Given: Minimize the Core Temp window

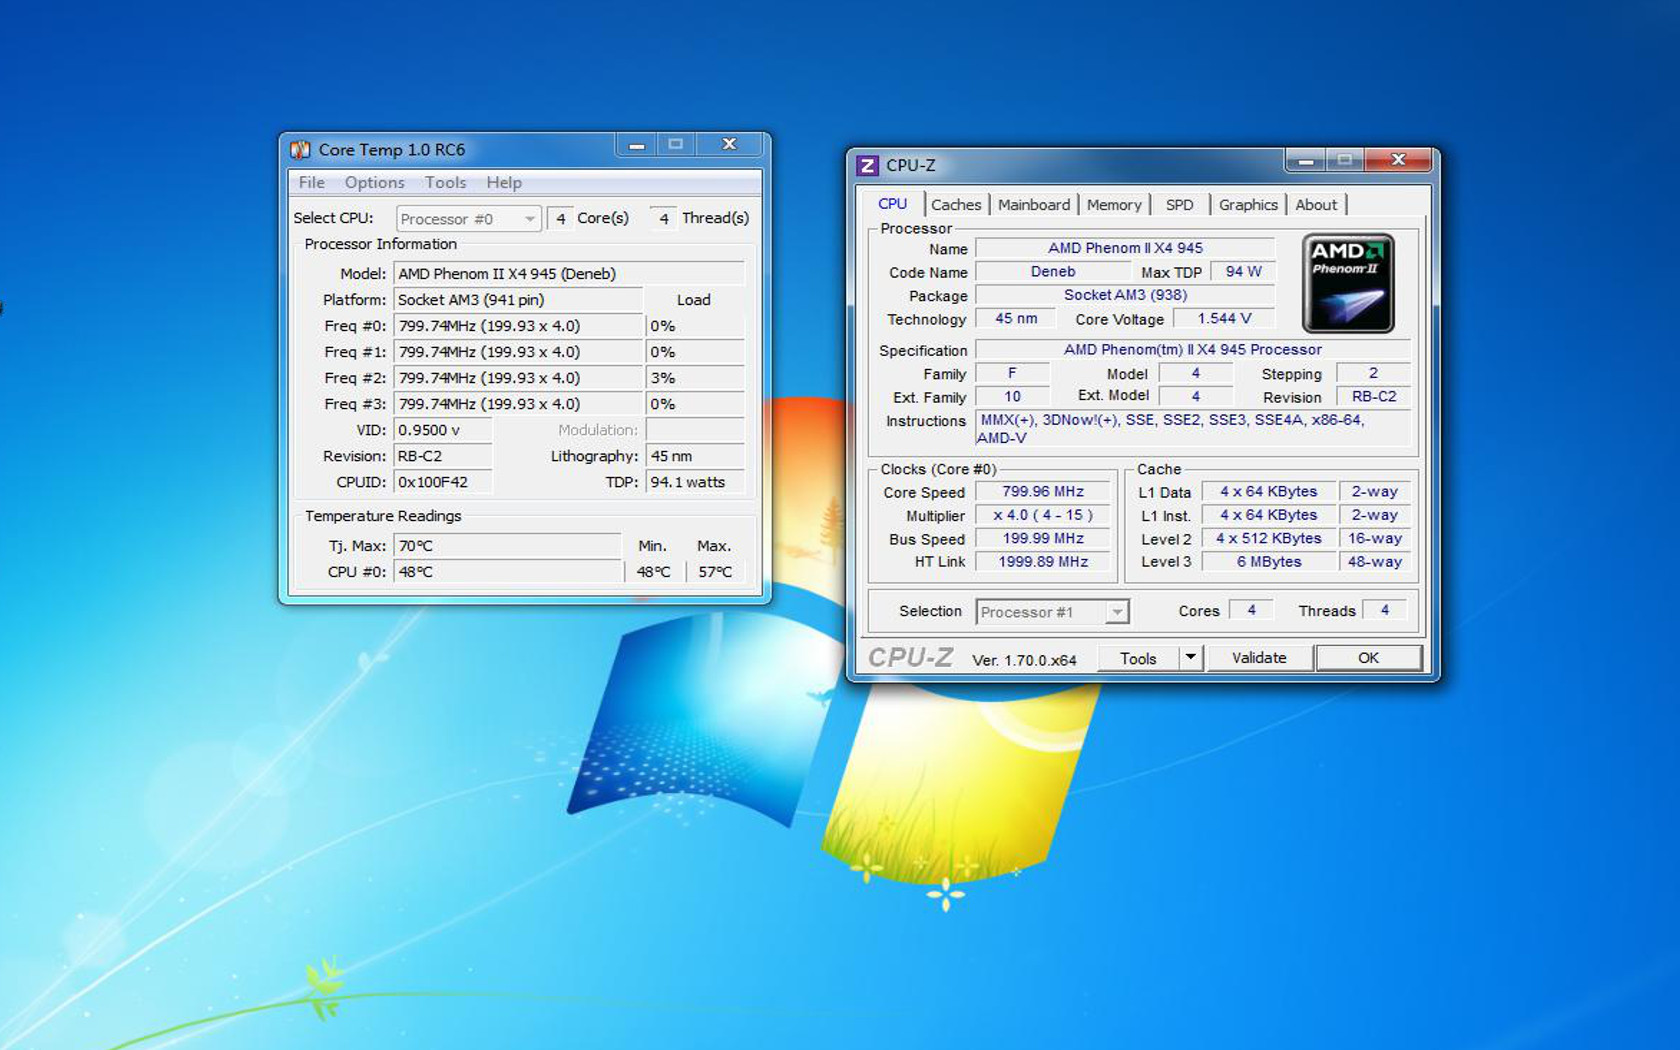Looking at the screenshot, I should tap(636, 145).
